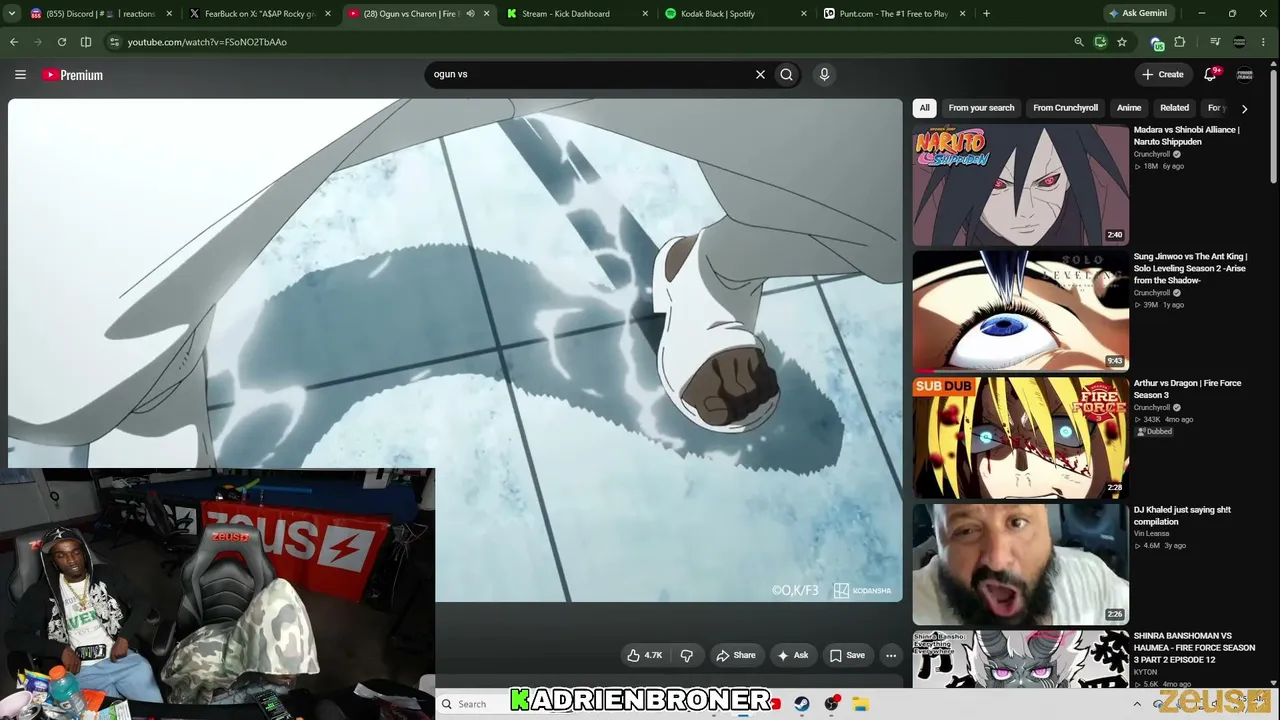Open File Explorer from the taskbar

point(861,704)
